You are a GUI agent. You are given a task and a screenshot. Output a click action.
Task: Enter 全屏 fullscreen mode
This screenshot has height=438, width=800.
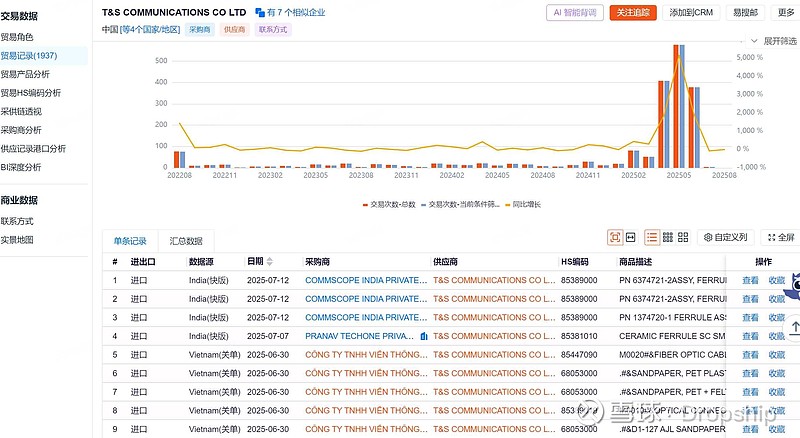pyautogui.click(x=781, y=237)
